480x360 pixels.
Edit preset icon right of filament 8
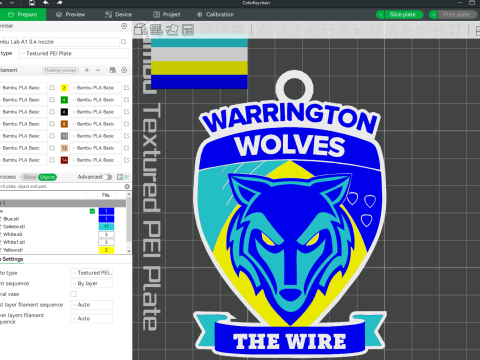[x=127, y=124]
